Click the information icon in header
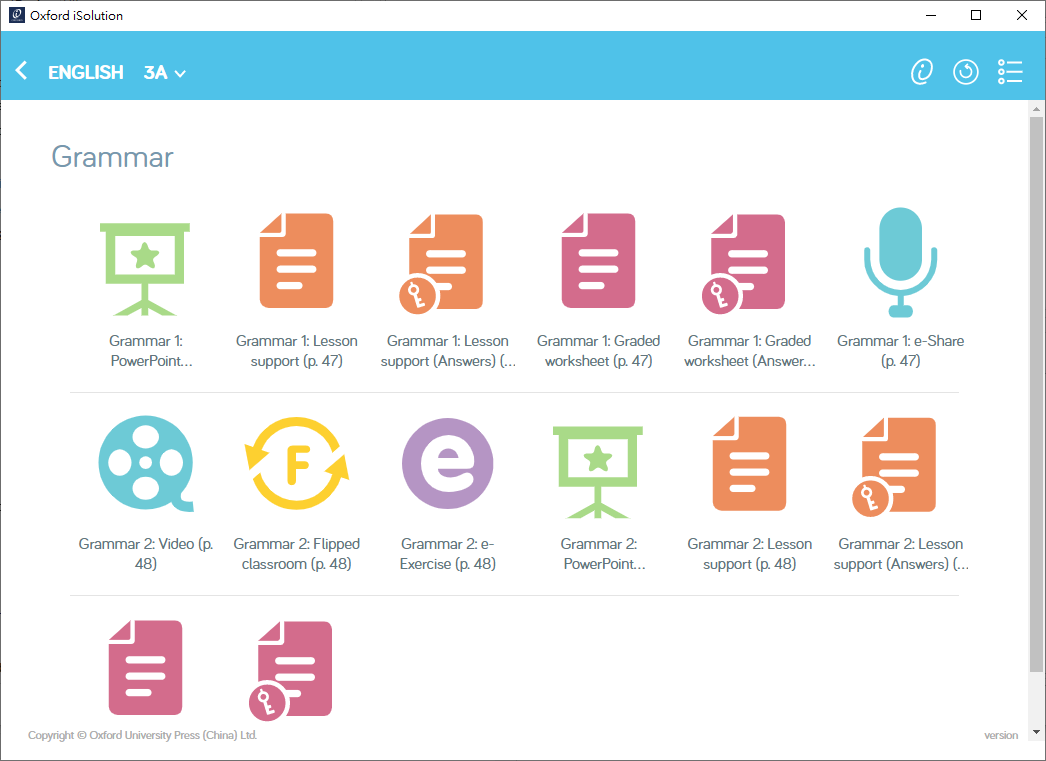The width and height of the screenshot is (1046, 761). pyautogui.click(x=922, y=71)
